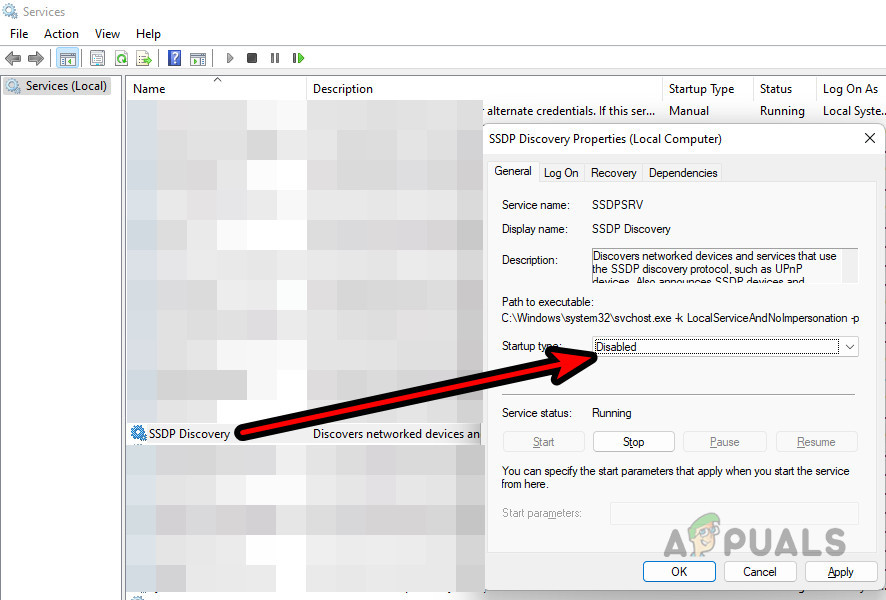Select the Dependencies tab

682,172
